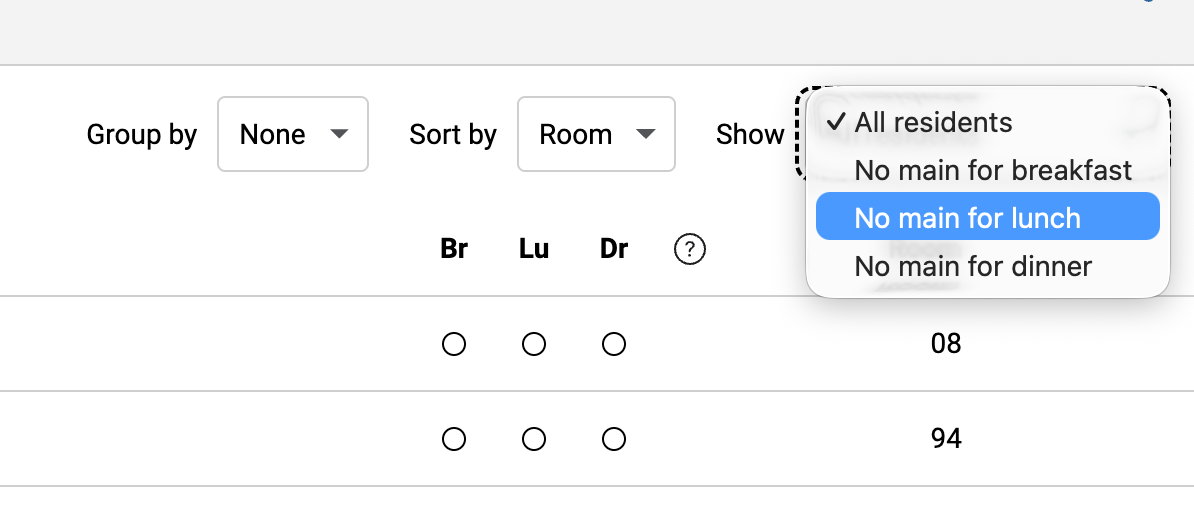Image resolution: width=1194 pixels, height=506 pixels.
Task: Select lunch radio for room 94
Action: tap(534, 439)
